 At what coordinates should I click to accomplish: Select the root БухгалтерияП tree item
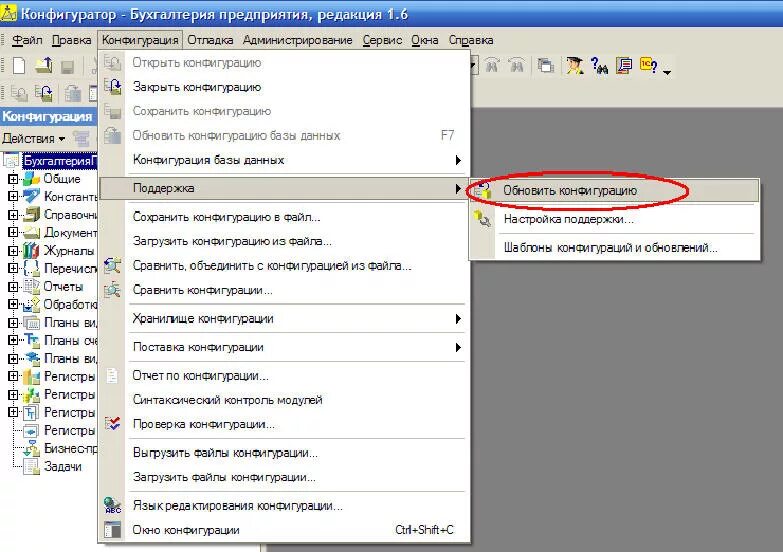coord(59,161)
